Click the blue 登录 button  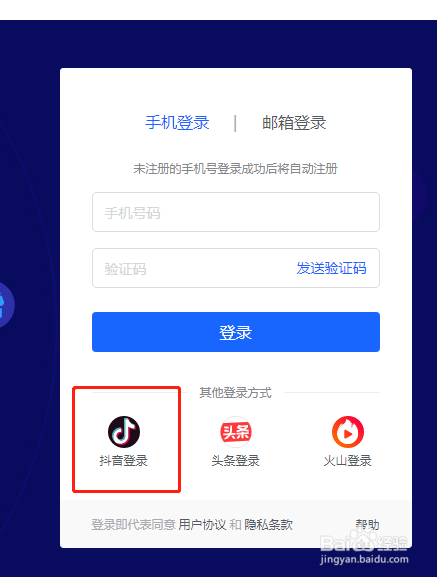(x=236, y=332)
